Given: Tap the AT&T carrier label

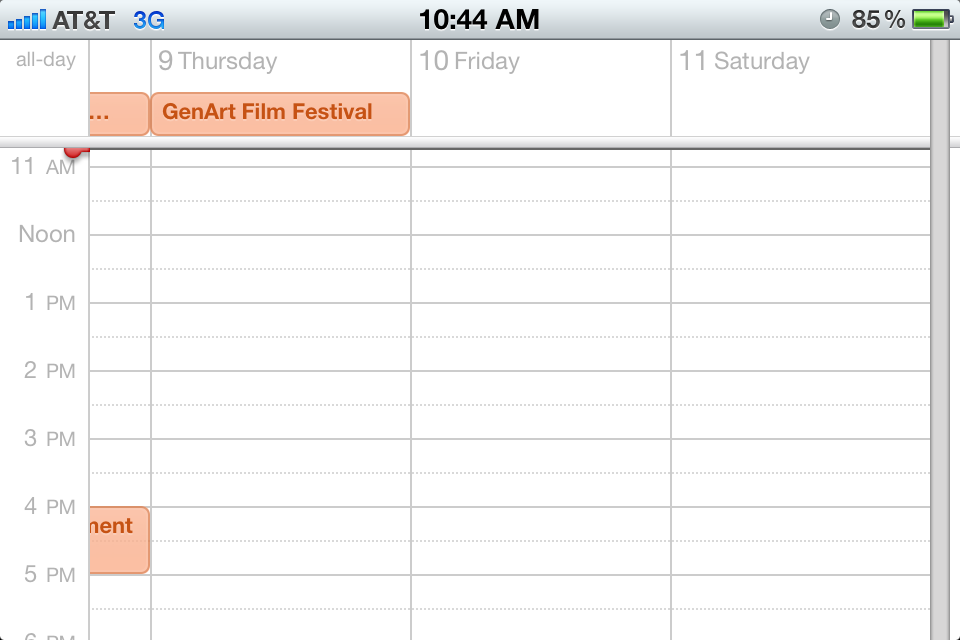Looking at the screenshot, I should tap(84, 19).
